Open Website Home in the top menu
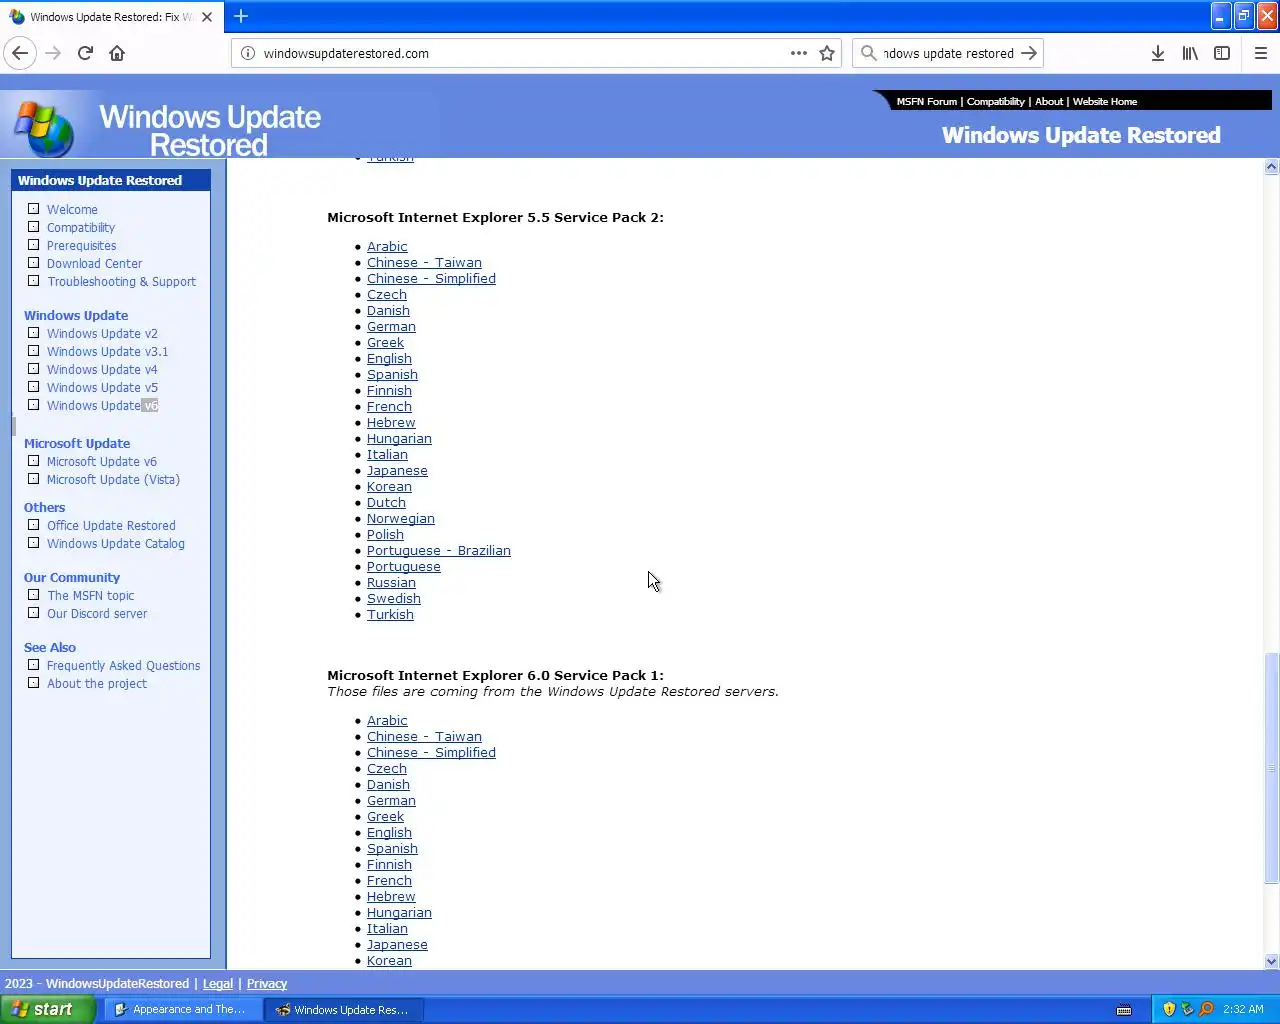The width and height of the screenshot is (1280, 1024). [1105, 101]
